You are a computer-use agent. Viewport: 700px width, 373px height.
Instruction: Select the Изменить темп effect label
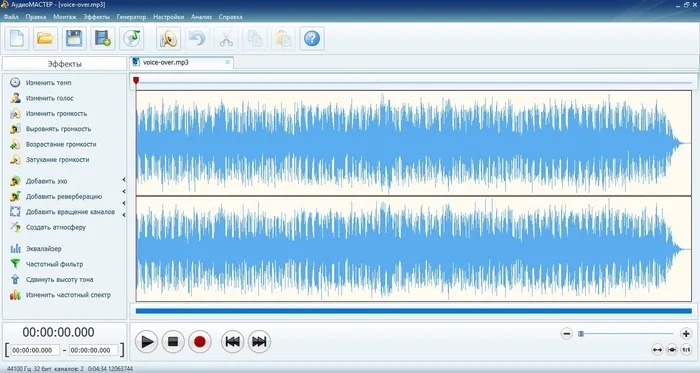pos(48,83)
